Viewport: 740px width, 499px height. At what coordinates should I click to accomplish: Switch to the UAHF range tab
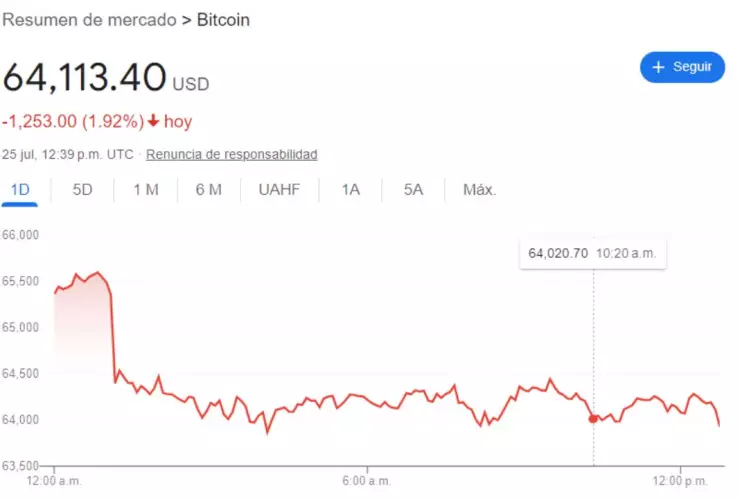pos(279,190)
